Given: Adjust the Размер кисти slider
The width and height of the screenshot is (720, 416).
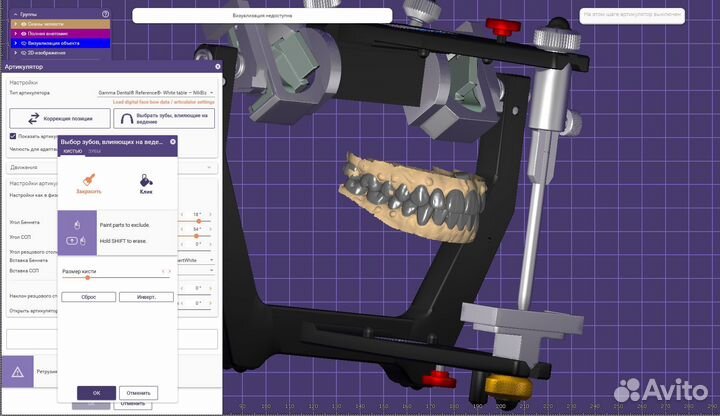Looking at the screenshot, I should click(87, 277).
